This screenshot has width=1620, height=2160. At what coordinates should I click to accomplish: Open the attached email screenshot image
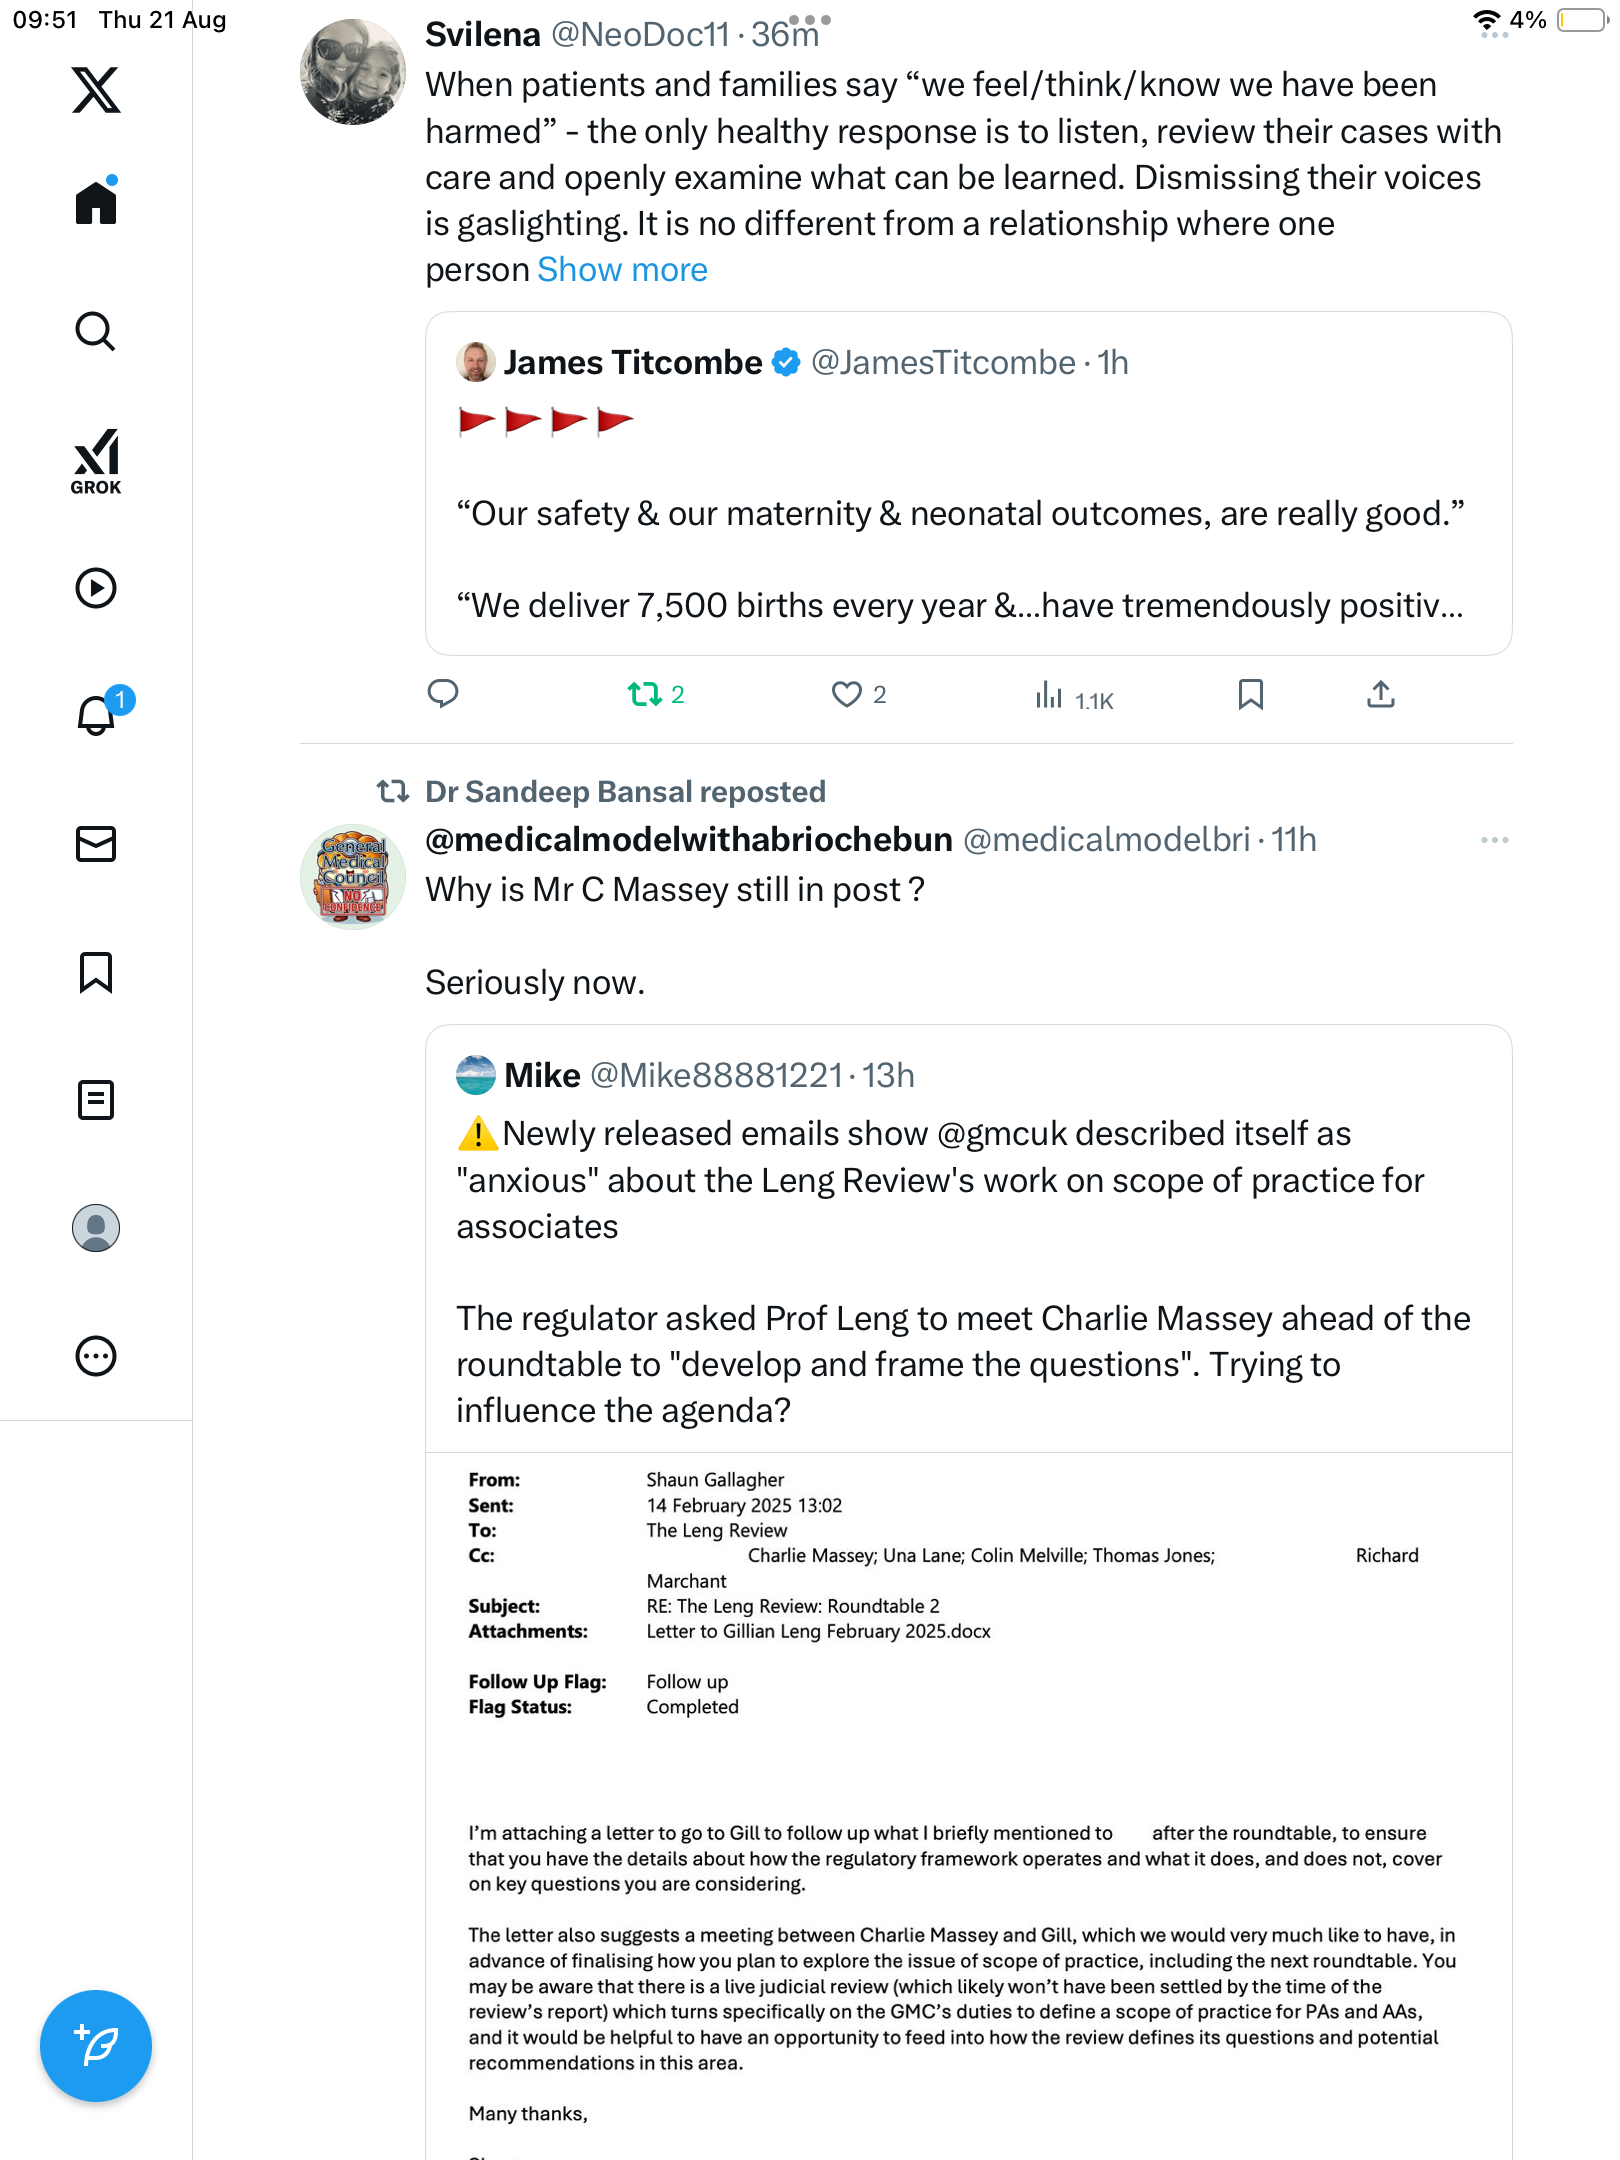pos(968,1800)
